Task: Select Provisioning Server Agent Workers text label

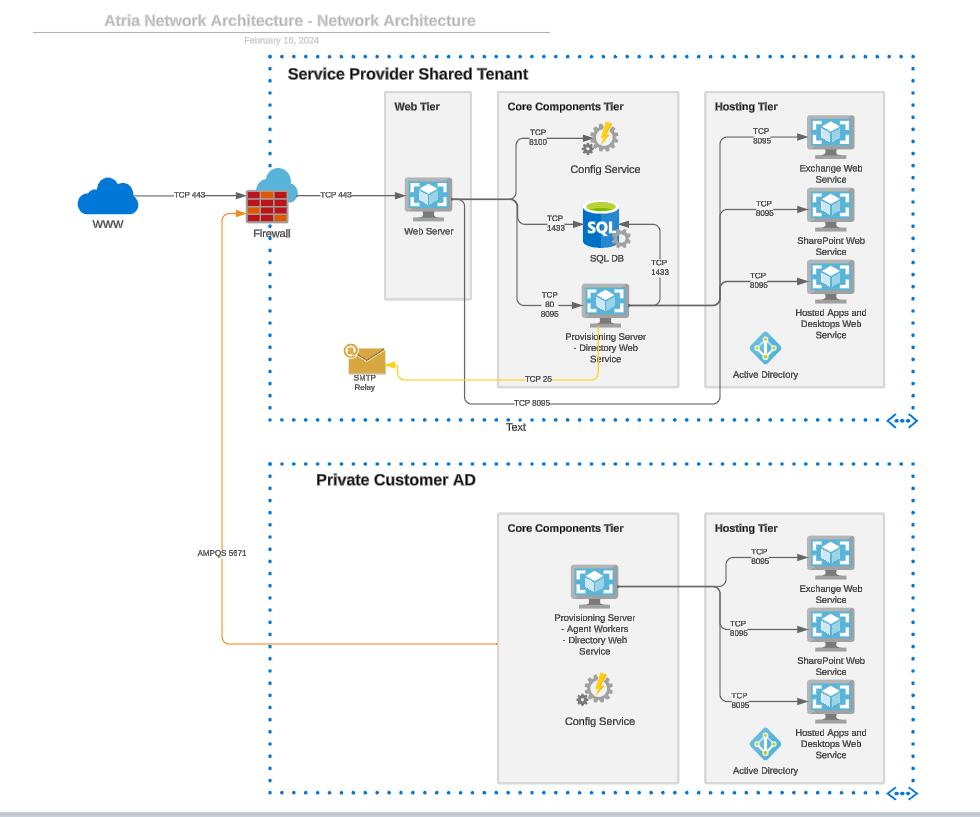Action: pos(594,634)
